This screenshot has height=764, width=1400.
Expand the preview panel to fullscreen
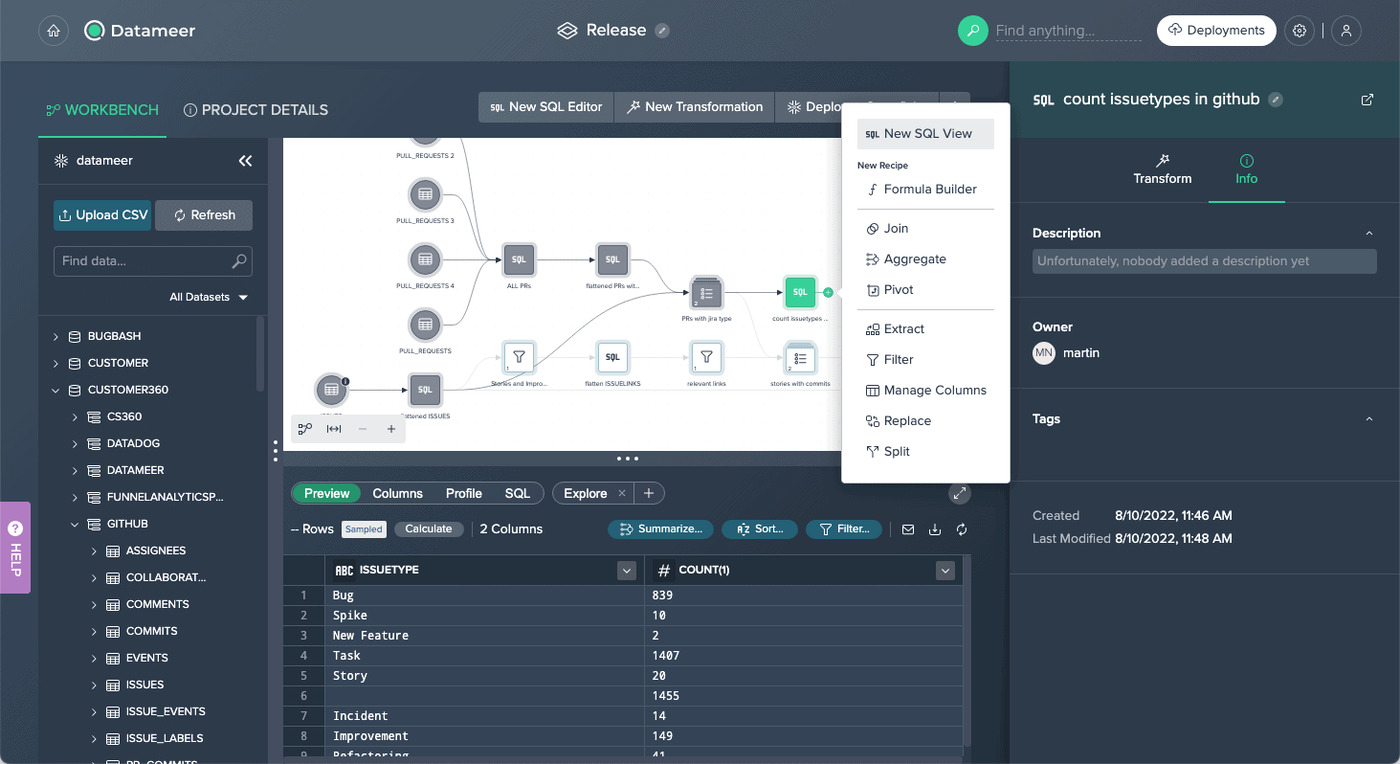959,493
